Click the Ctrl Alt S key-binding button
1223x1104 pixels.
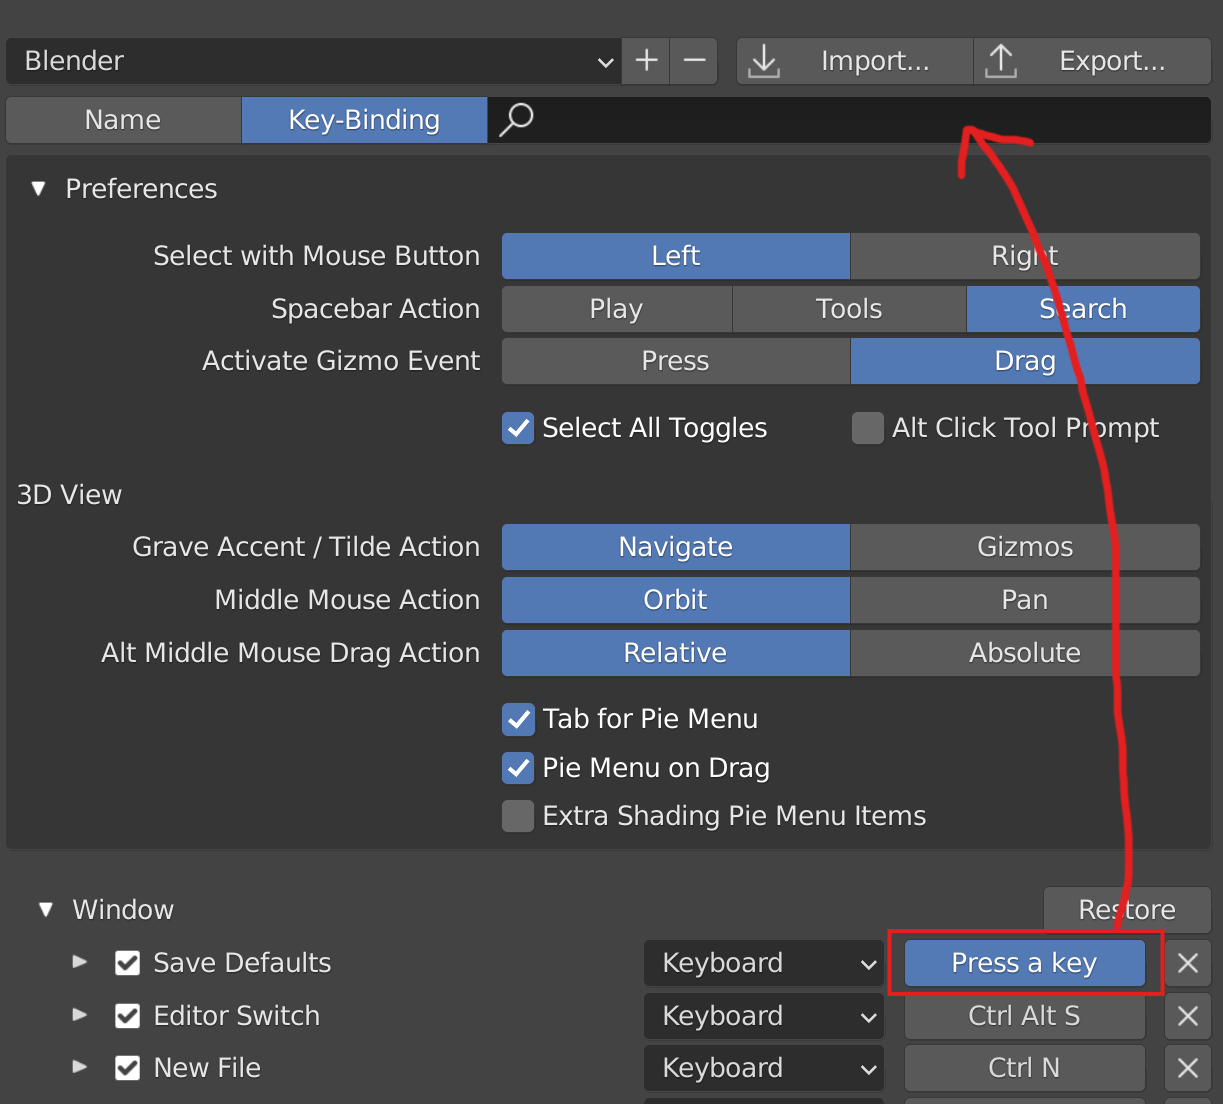pyautogui.click(x=1025, y=1016)
